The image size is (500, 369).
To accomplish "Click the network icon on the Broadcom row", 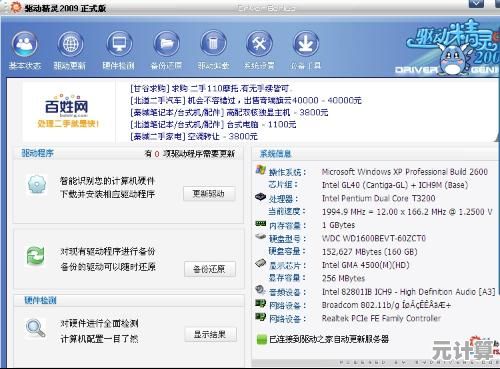I will tap(260, 304).
